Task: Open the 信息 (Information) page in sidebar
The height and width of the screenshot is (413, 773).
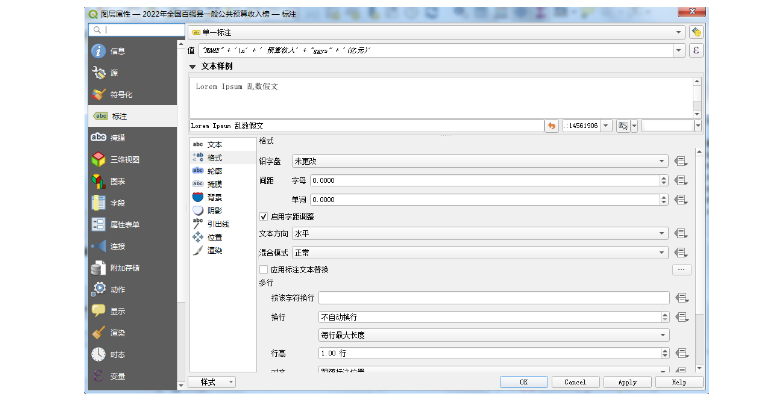Action: point(132,51)
